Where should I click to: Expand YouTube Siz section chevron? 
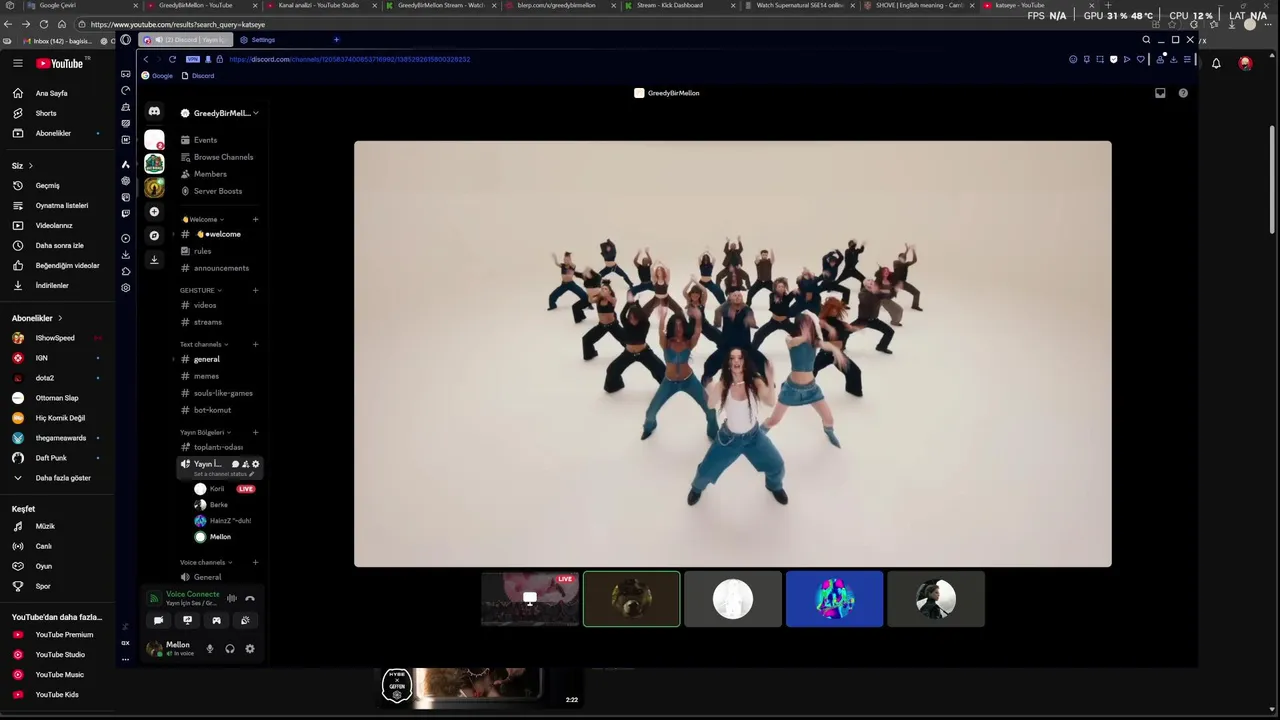click(30, 165)
